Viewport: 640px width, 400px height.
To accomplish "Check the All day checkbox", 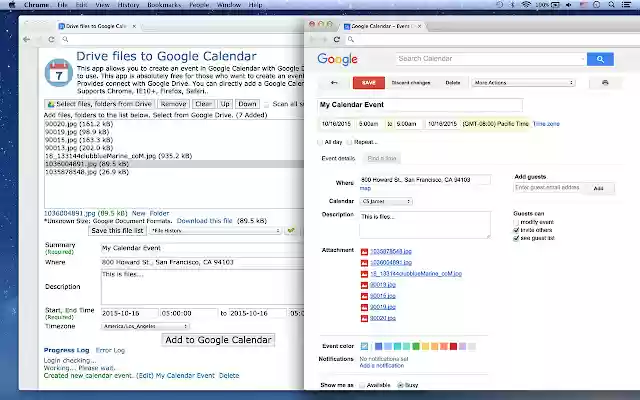I will (320, 142).
